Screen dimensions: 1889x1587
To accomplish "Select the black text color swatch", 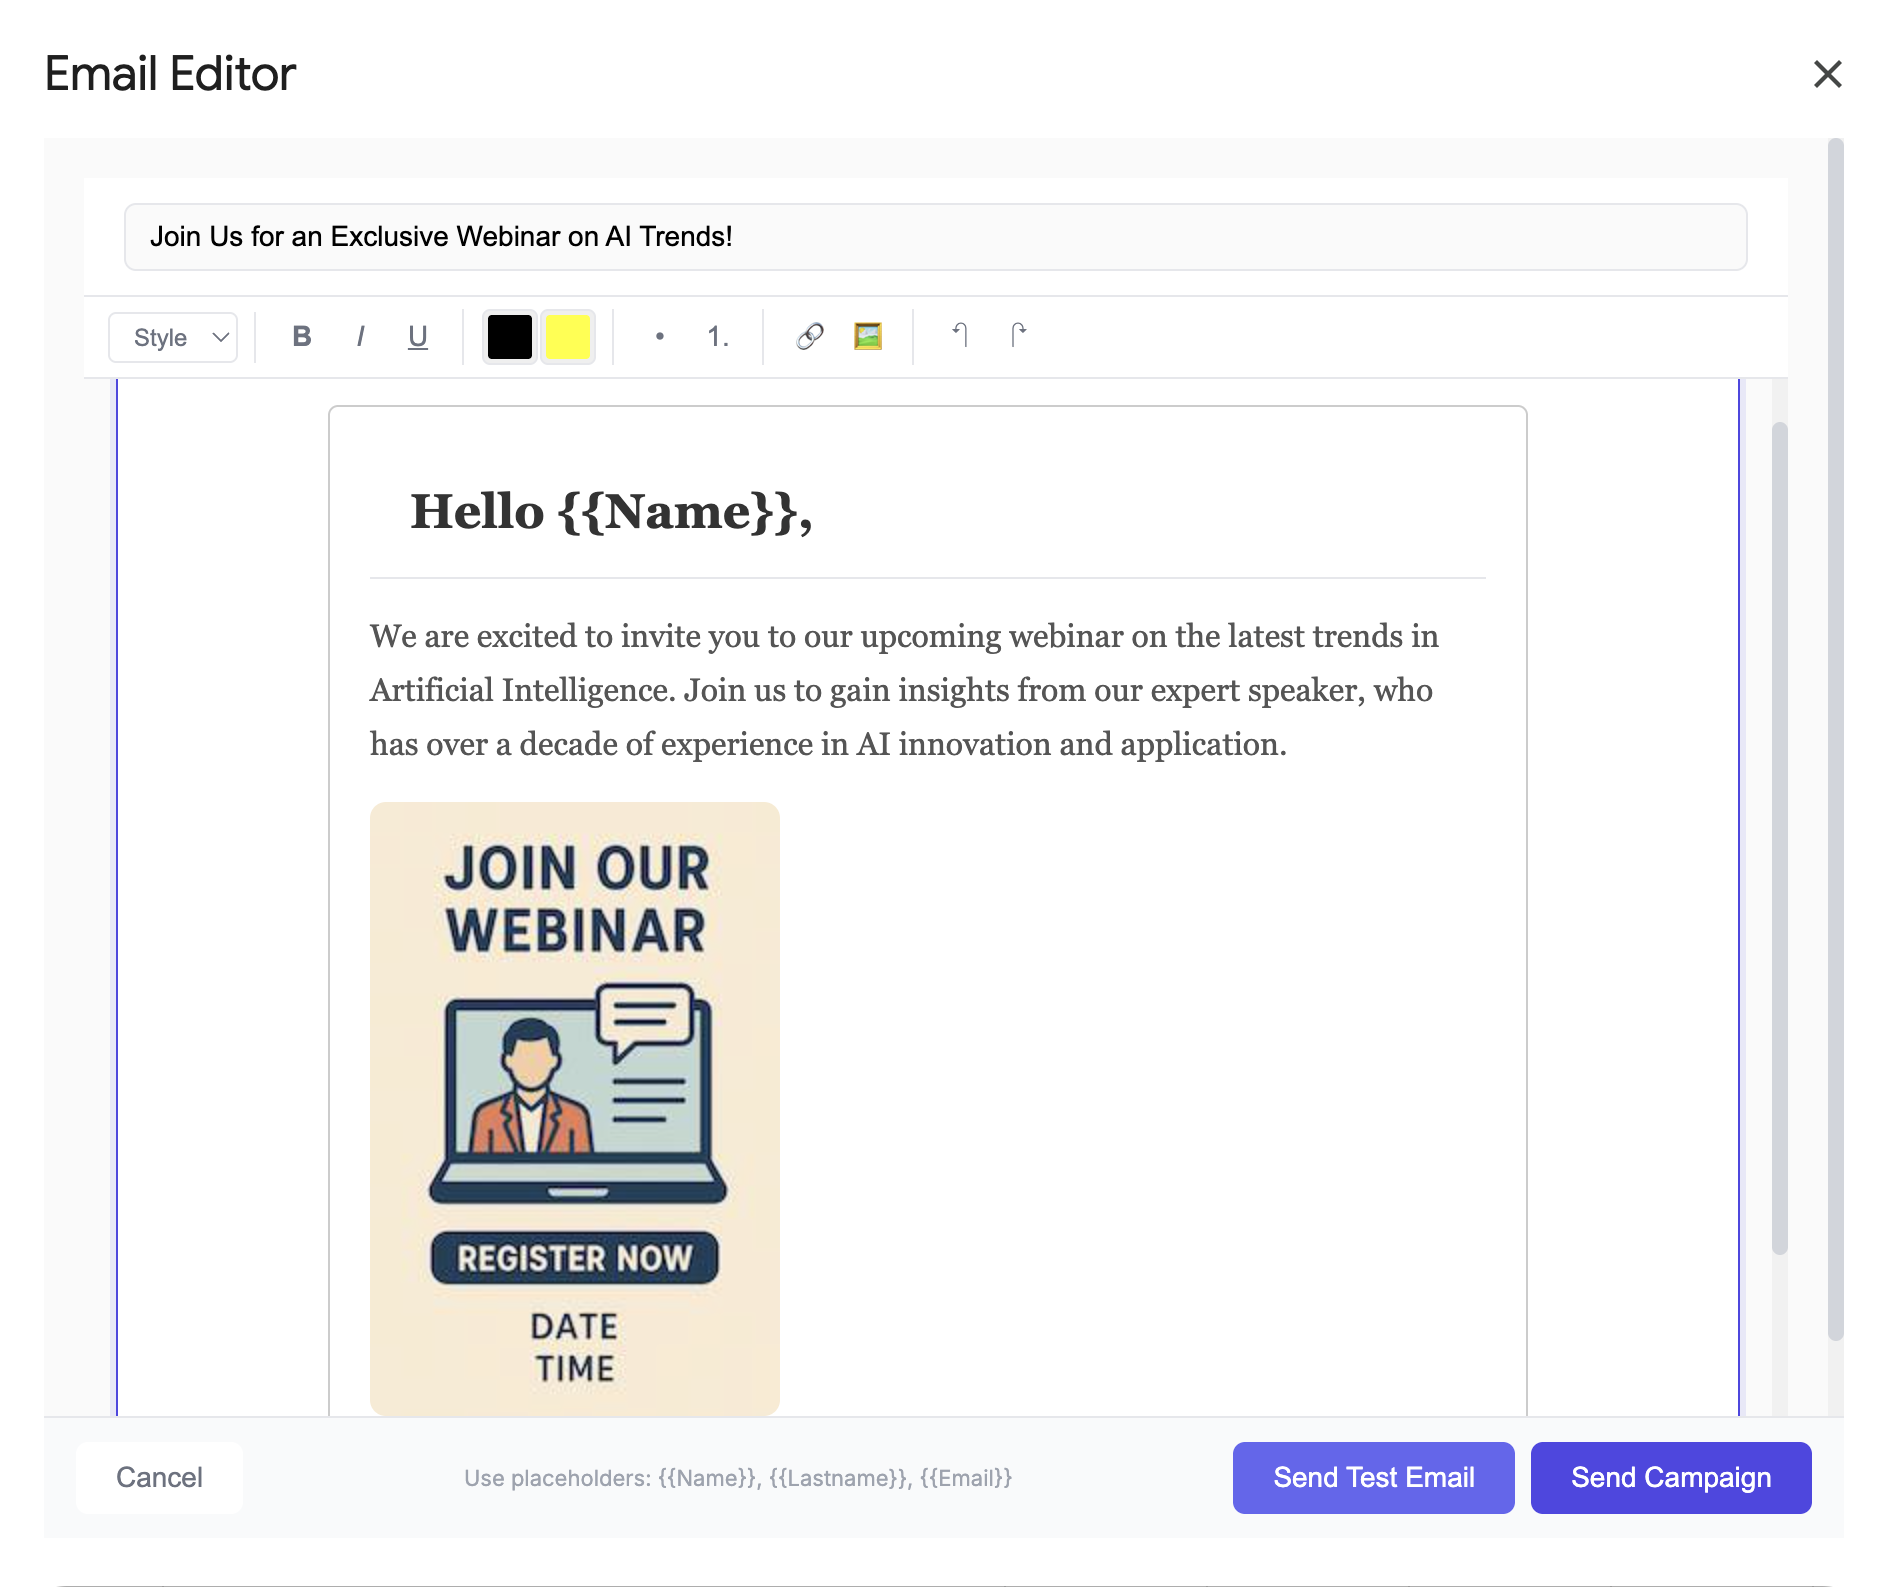I will click(509, 337).
